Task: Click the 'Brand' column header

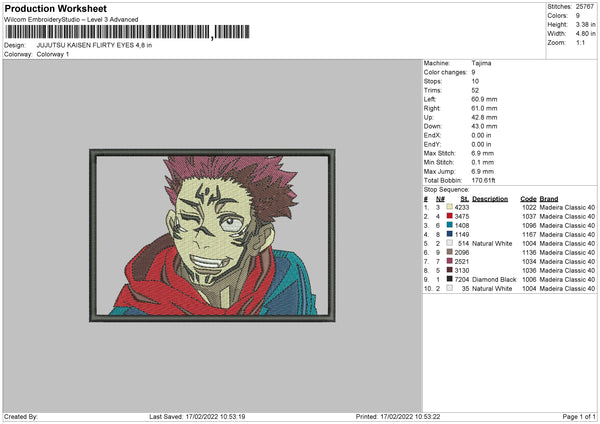Action: [x=549, y=199]
